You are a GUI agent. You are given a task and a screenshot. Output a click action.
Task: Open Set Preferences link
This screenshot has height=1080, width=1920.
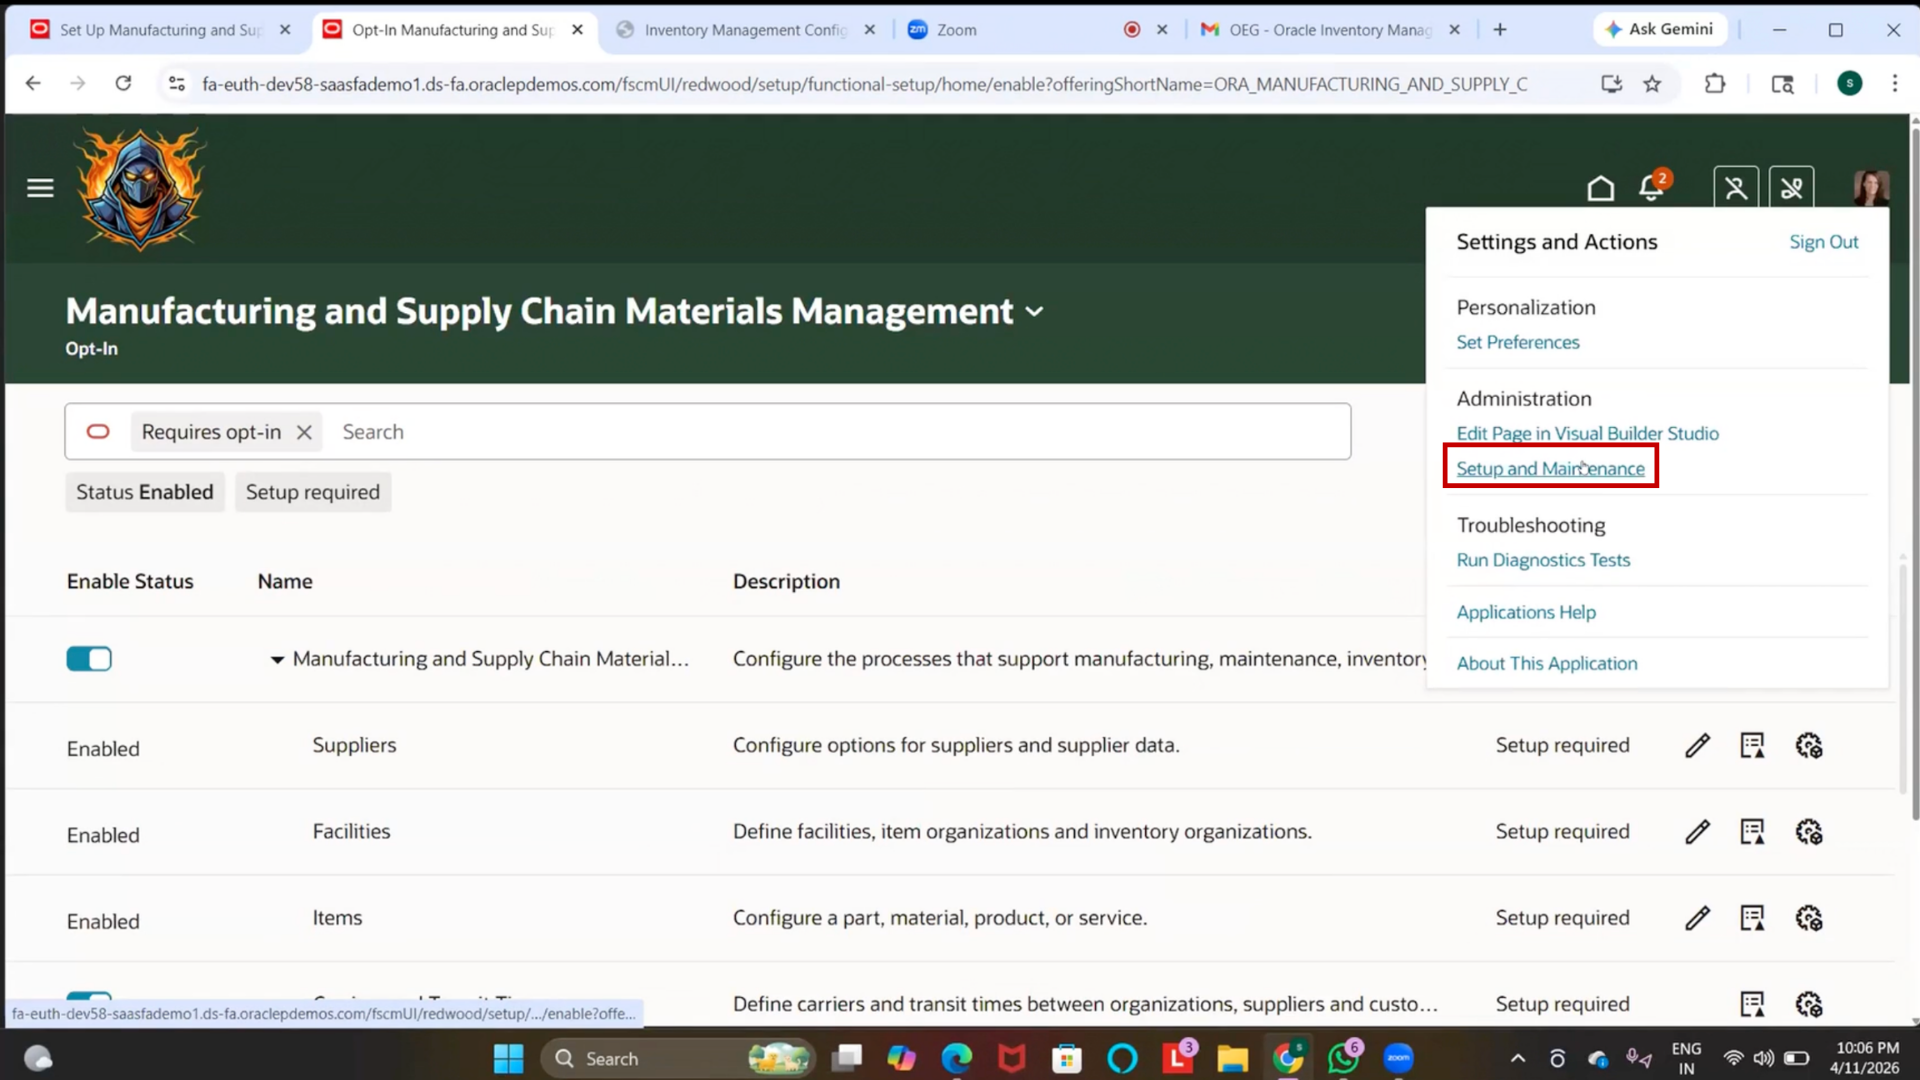coord(1517,342)
